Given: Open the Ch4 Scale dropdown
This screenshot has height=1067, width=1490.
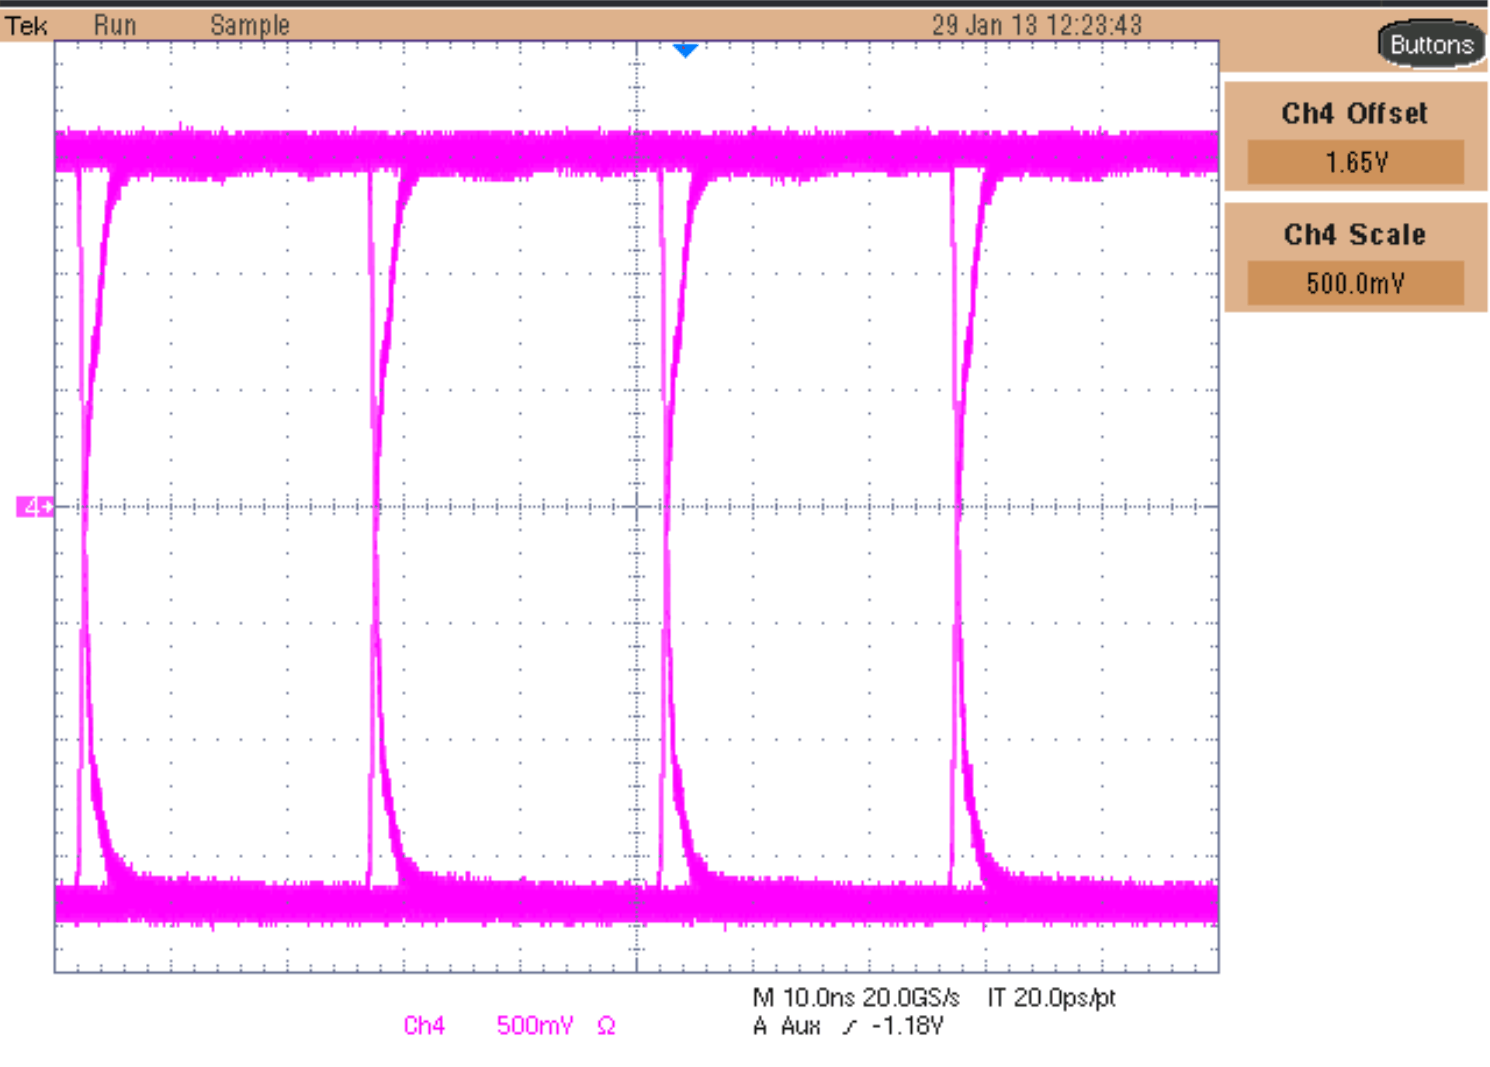Looking at the screenshot, I should pos(1355,234).
